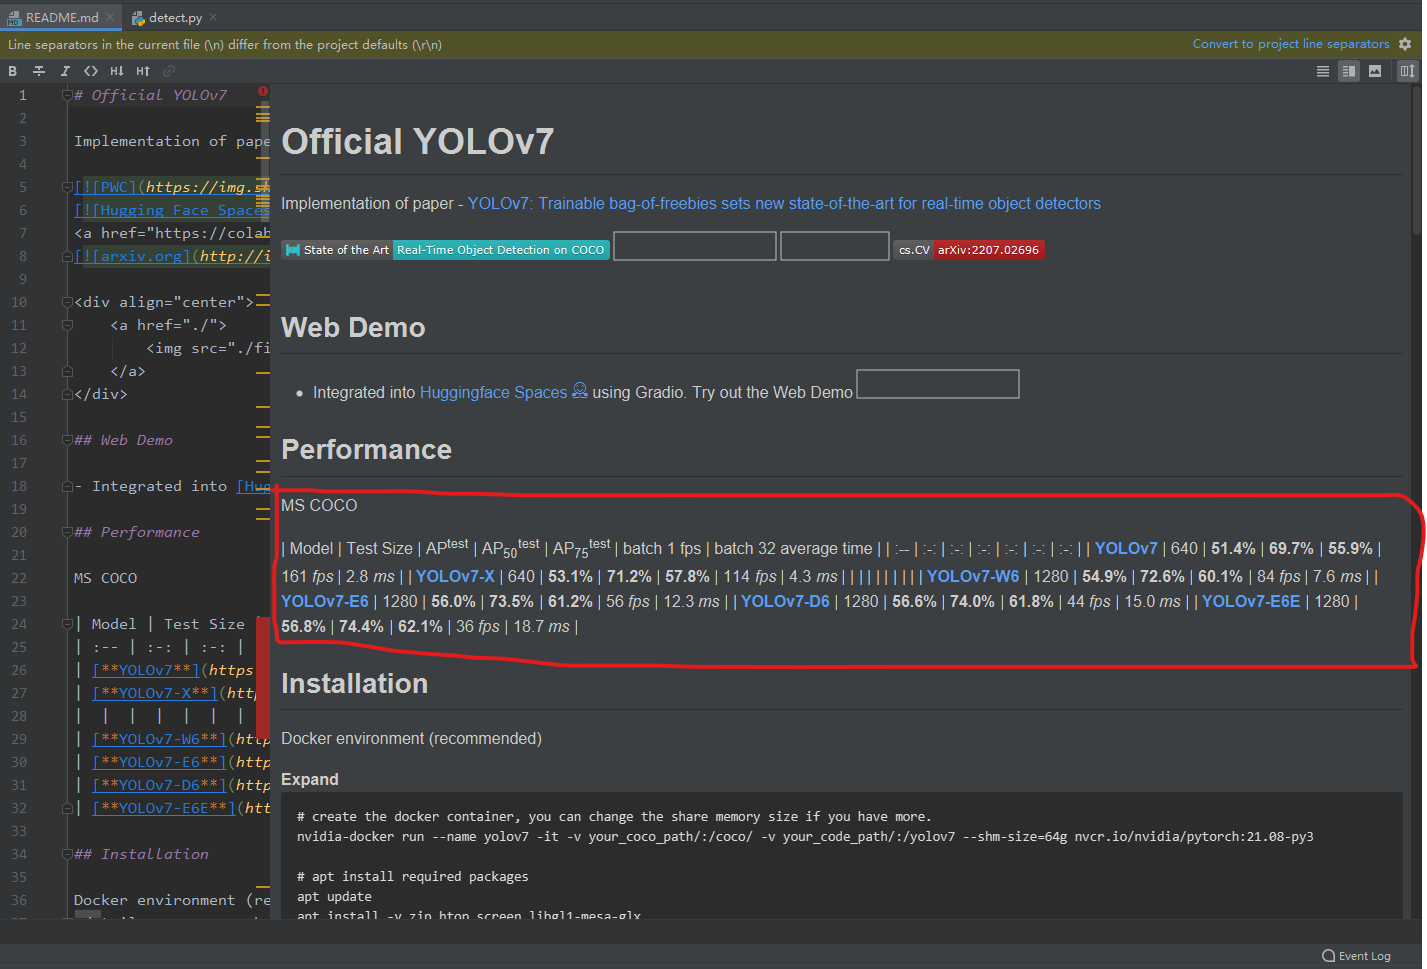Increase header level with H↑ icon
Image resolution: width=1427 pixels, height=969 pixels.
click(x=143, y=71)
